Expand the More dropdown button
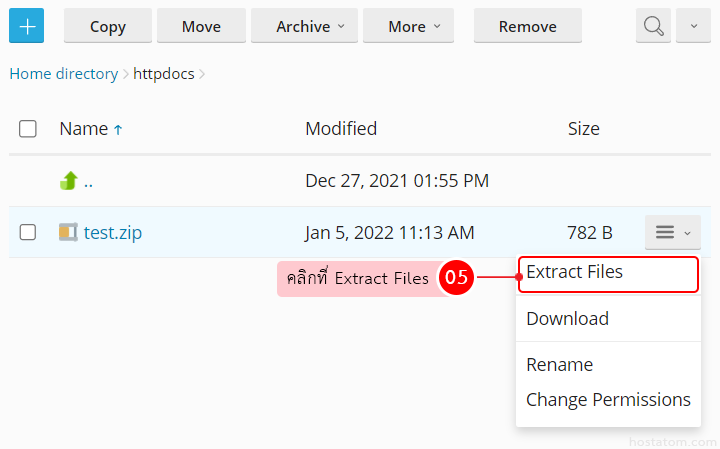Image resolution: width=720 pixels, height=449 pixels. click(x=408, y=26)
